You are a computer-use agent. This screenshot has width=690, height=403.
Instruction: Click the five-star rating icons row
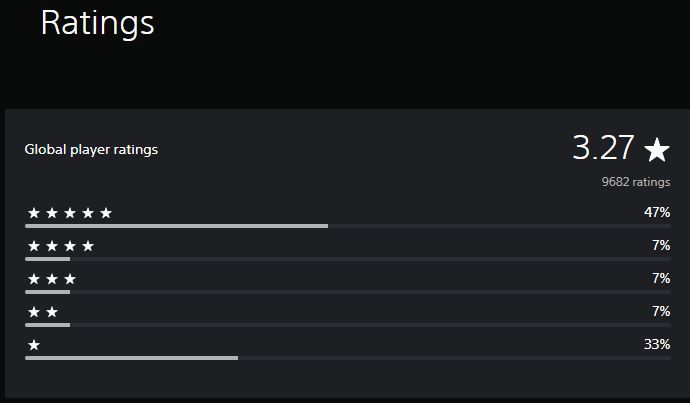pyautogui.click(x=70, y=213)
